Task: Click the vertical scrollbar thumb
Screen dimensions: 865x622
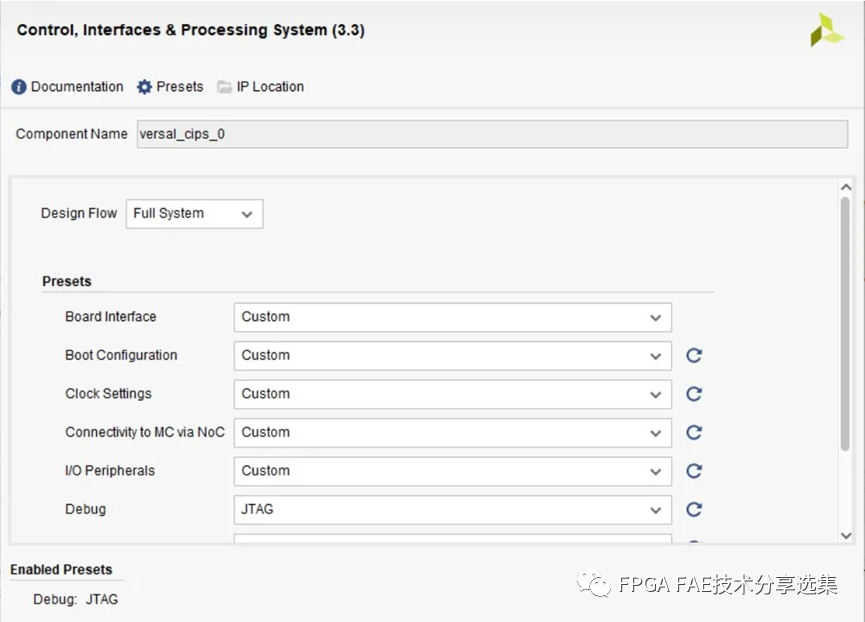Action: point(845,320)
